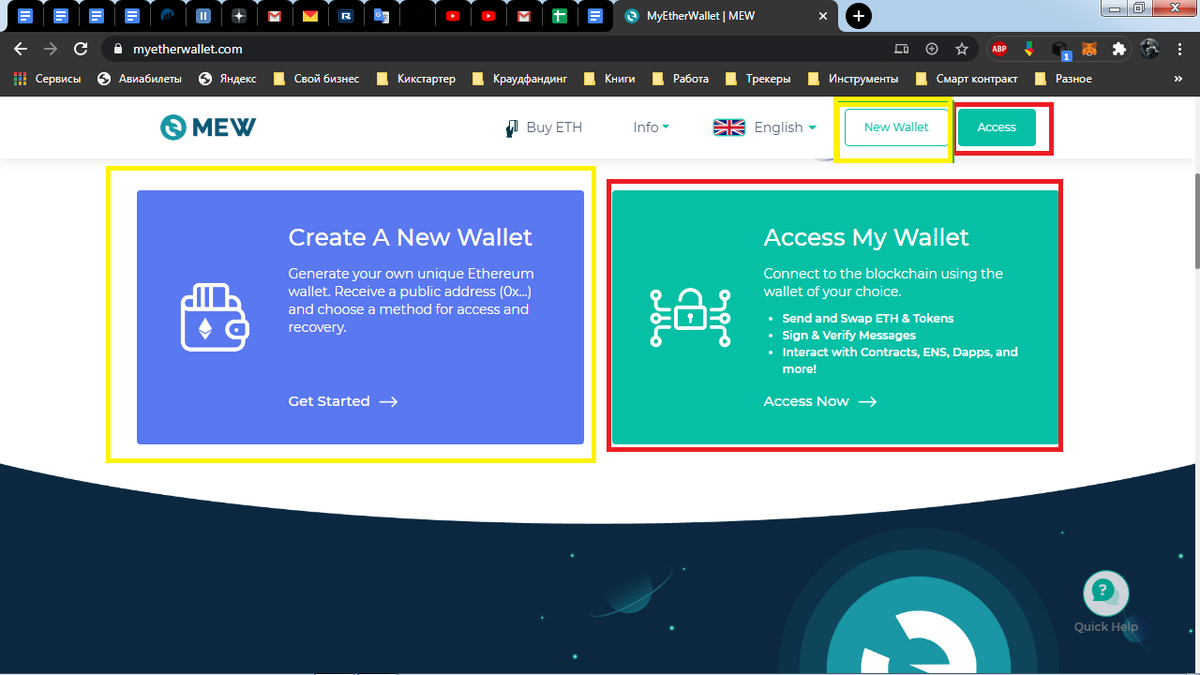Click the MEW logo in the header
The image size is (1200, 675).
coord(208,127)
